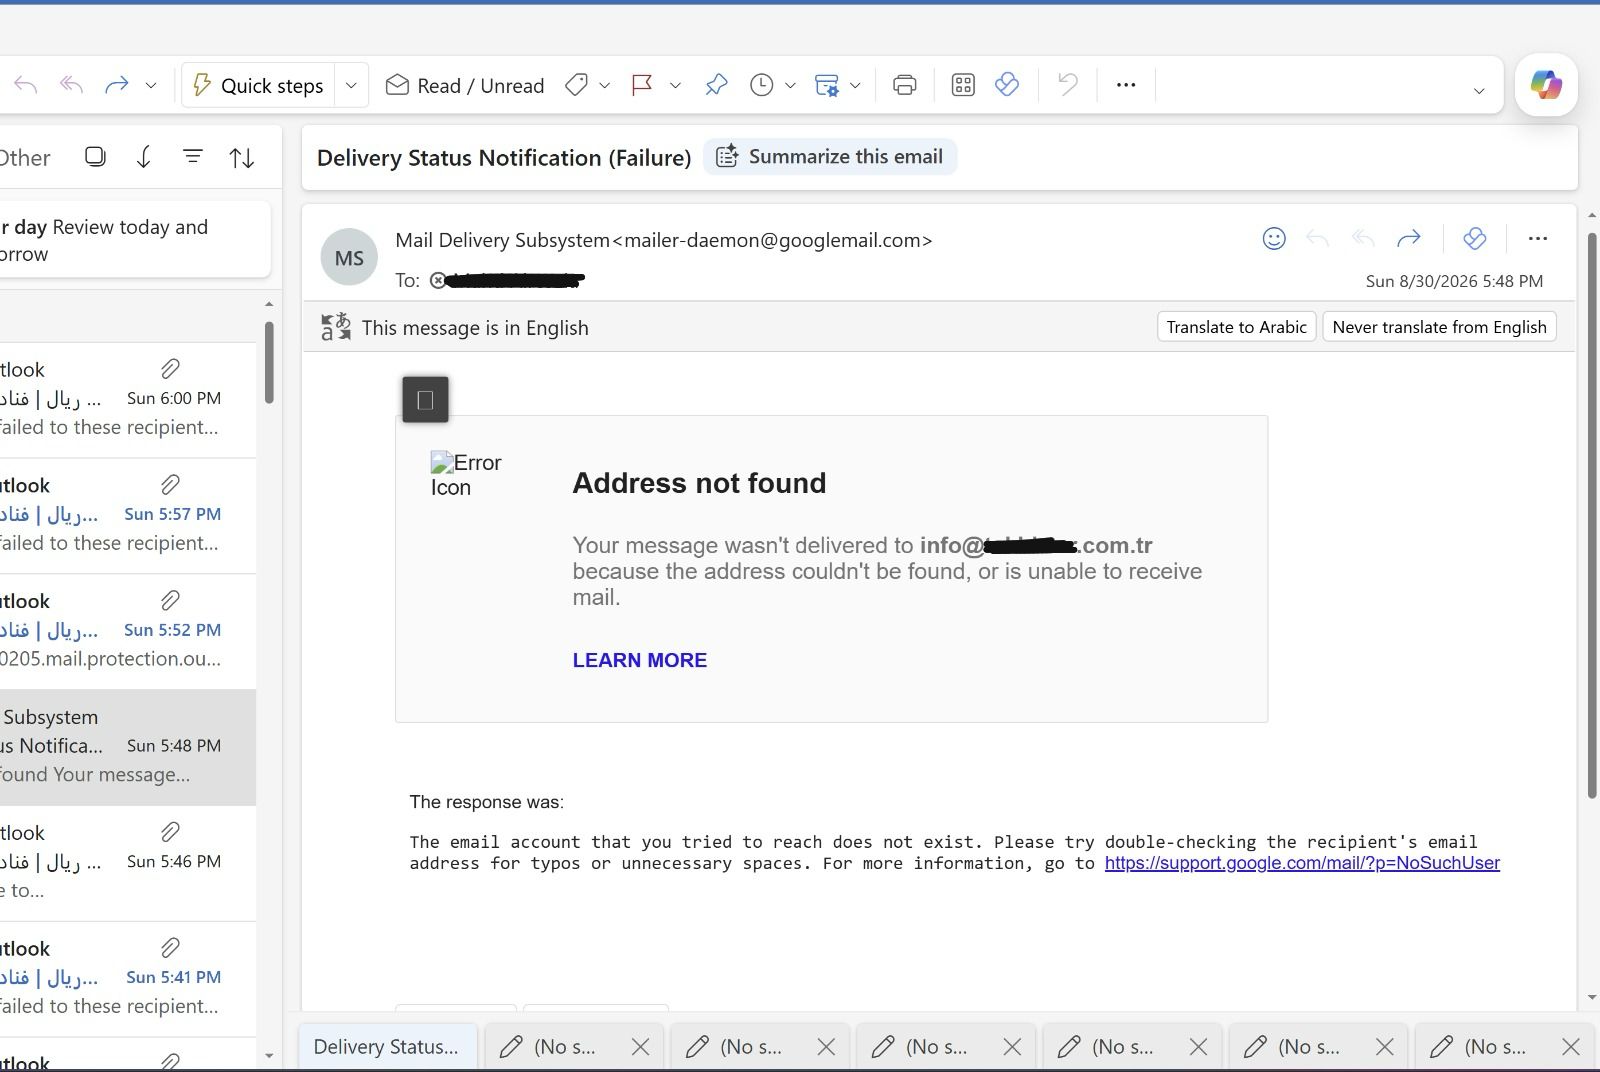
Task: Click the snooze clock icon
Action: 762,85
